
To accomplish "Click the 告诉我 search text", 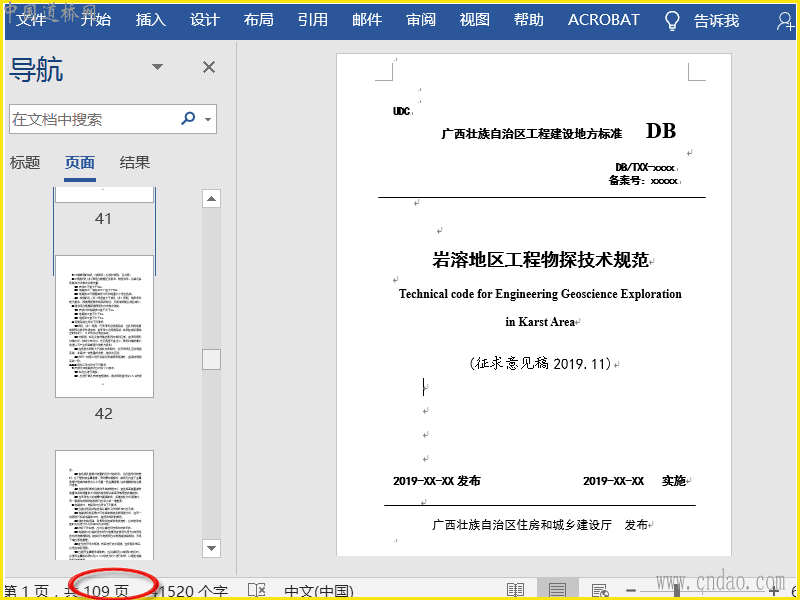I will tap(716, 20).
